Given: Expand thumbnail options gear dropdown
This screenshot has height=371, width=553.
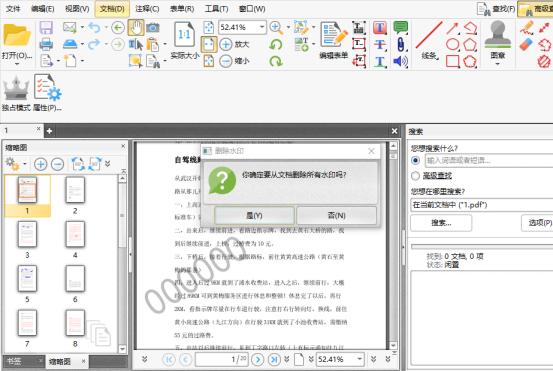Looking at the screenshot, I should (x=25, y=164).
